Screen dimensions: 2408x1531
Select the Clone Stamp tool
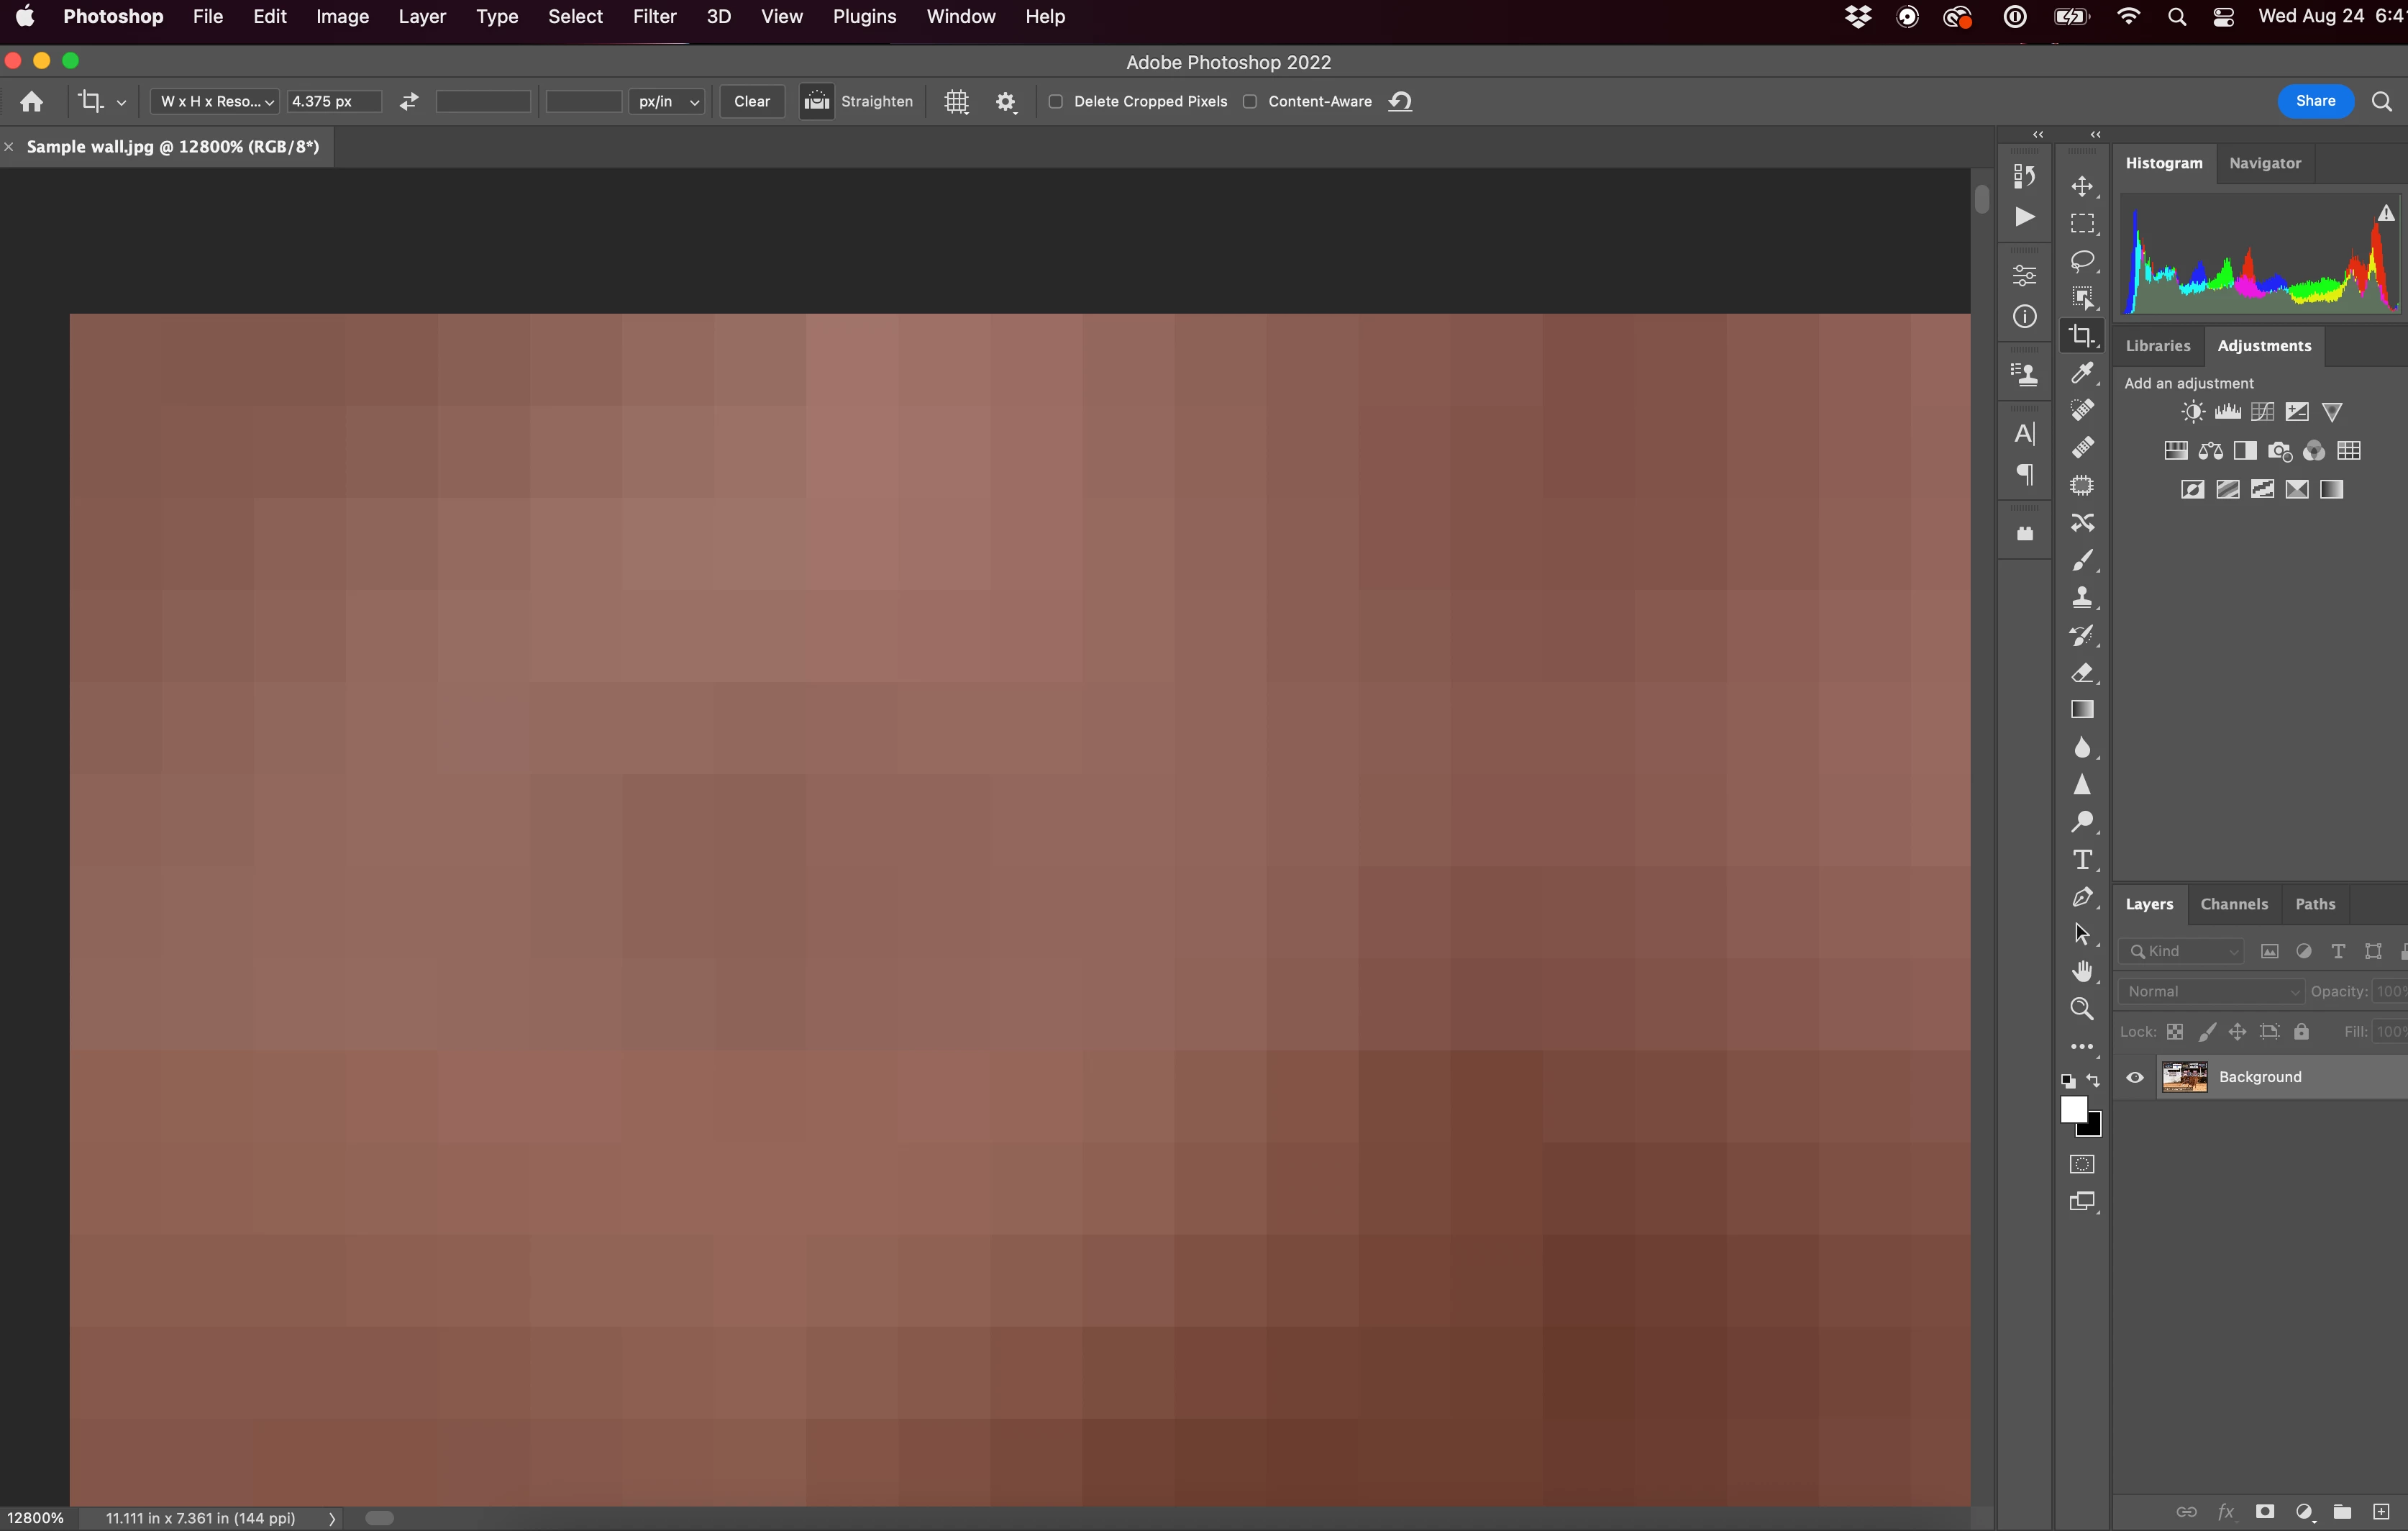point(2082,598)
